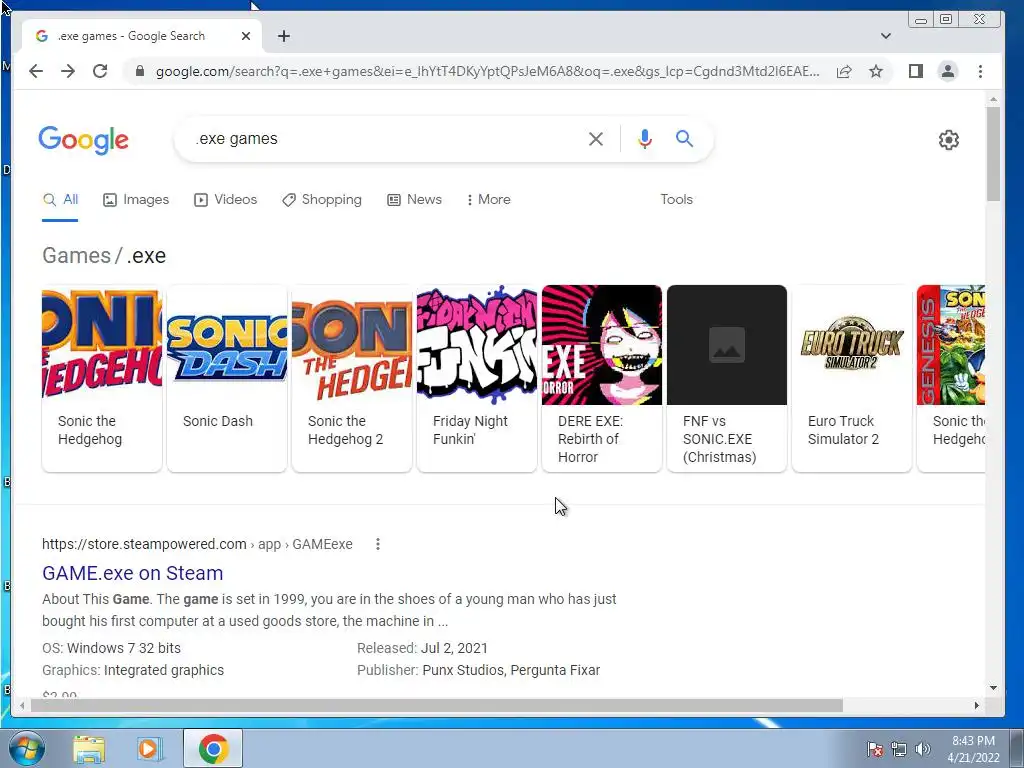The height and width of the screenshot is (768, 1024).
Task: Open the Chrome side panel
Action: click(x=916, y=71)
